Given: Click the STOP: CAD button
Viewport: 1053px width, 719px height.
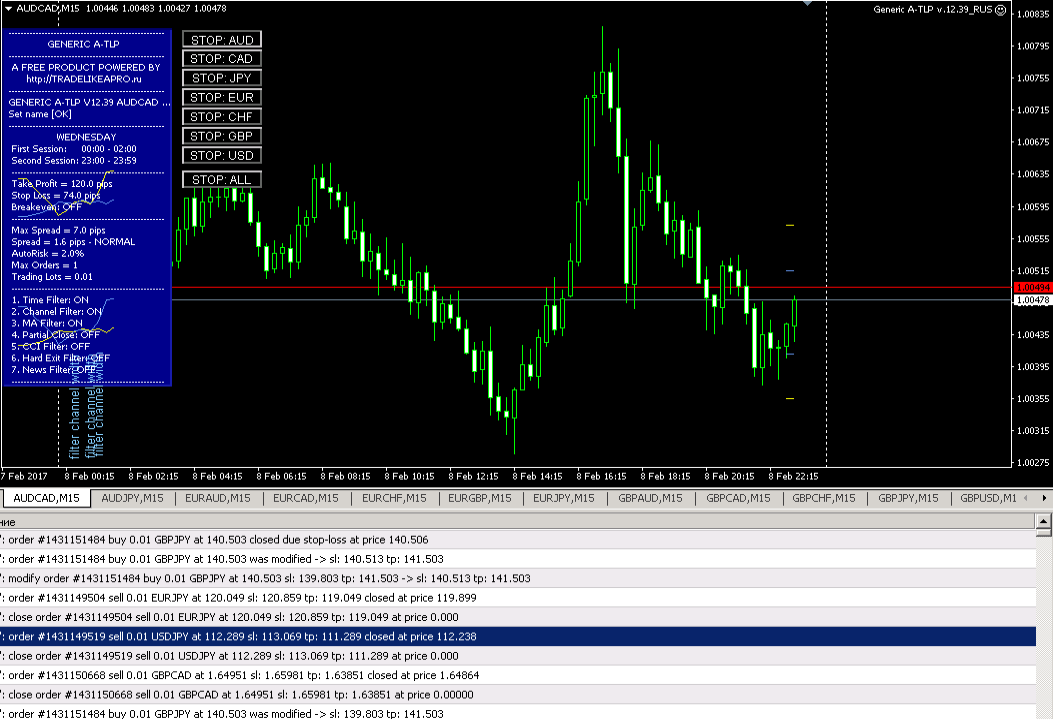Looking at the screenshot, I should click(x=222, y=58).
